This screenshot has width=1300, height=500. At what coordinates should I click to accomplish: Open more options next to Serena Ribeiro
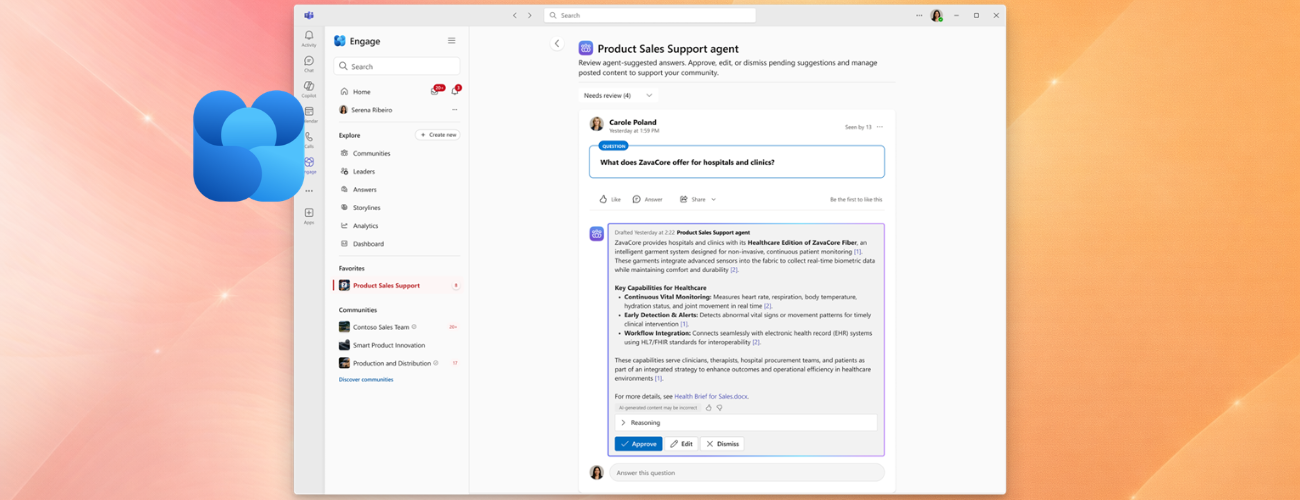click(x=454, y=110)
